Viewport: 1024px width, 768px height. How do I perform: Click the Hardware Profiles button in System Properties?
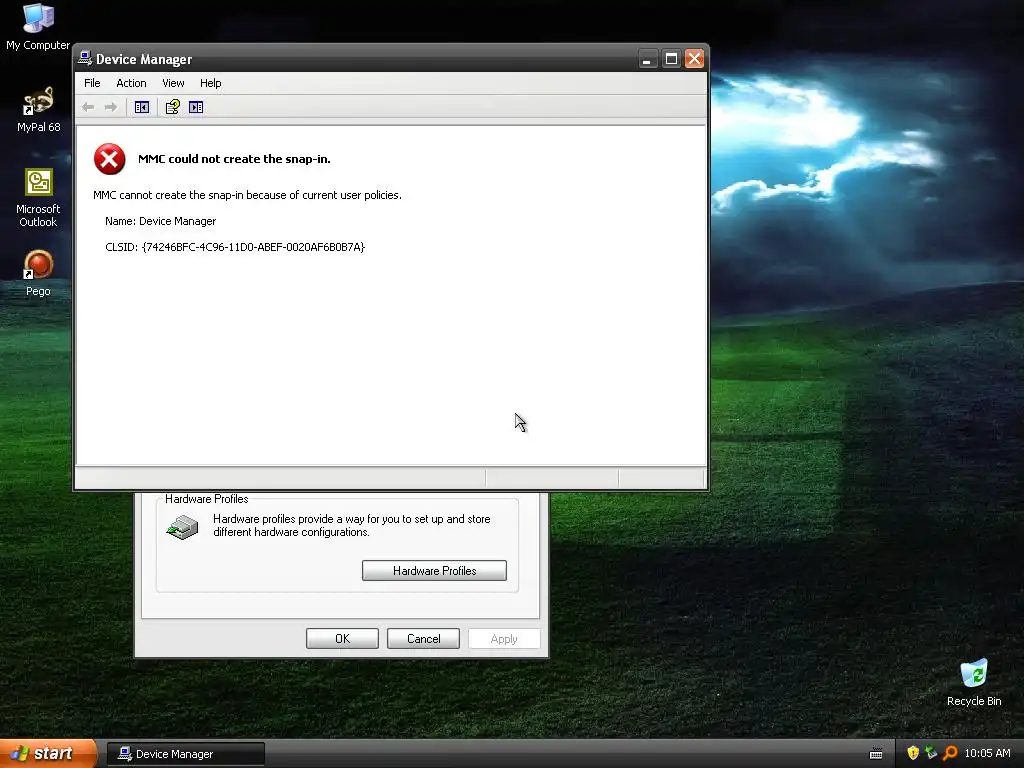tap(434, 571)
